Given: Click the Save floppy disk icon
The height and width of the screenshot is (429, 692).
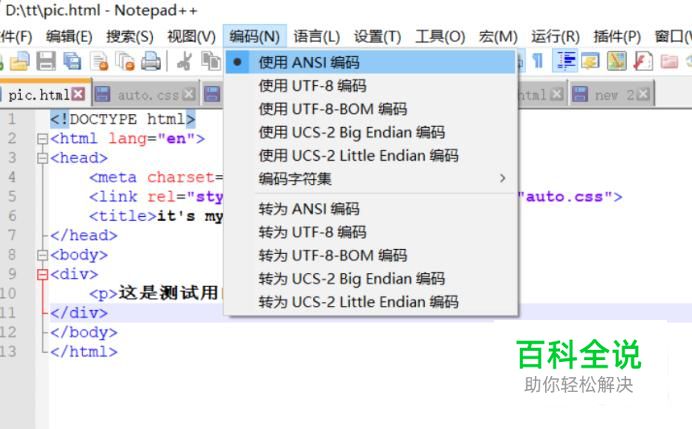Looking at the screenshot, I should [46, 61].
